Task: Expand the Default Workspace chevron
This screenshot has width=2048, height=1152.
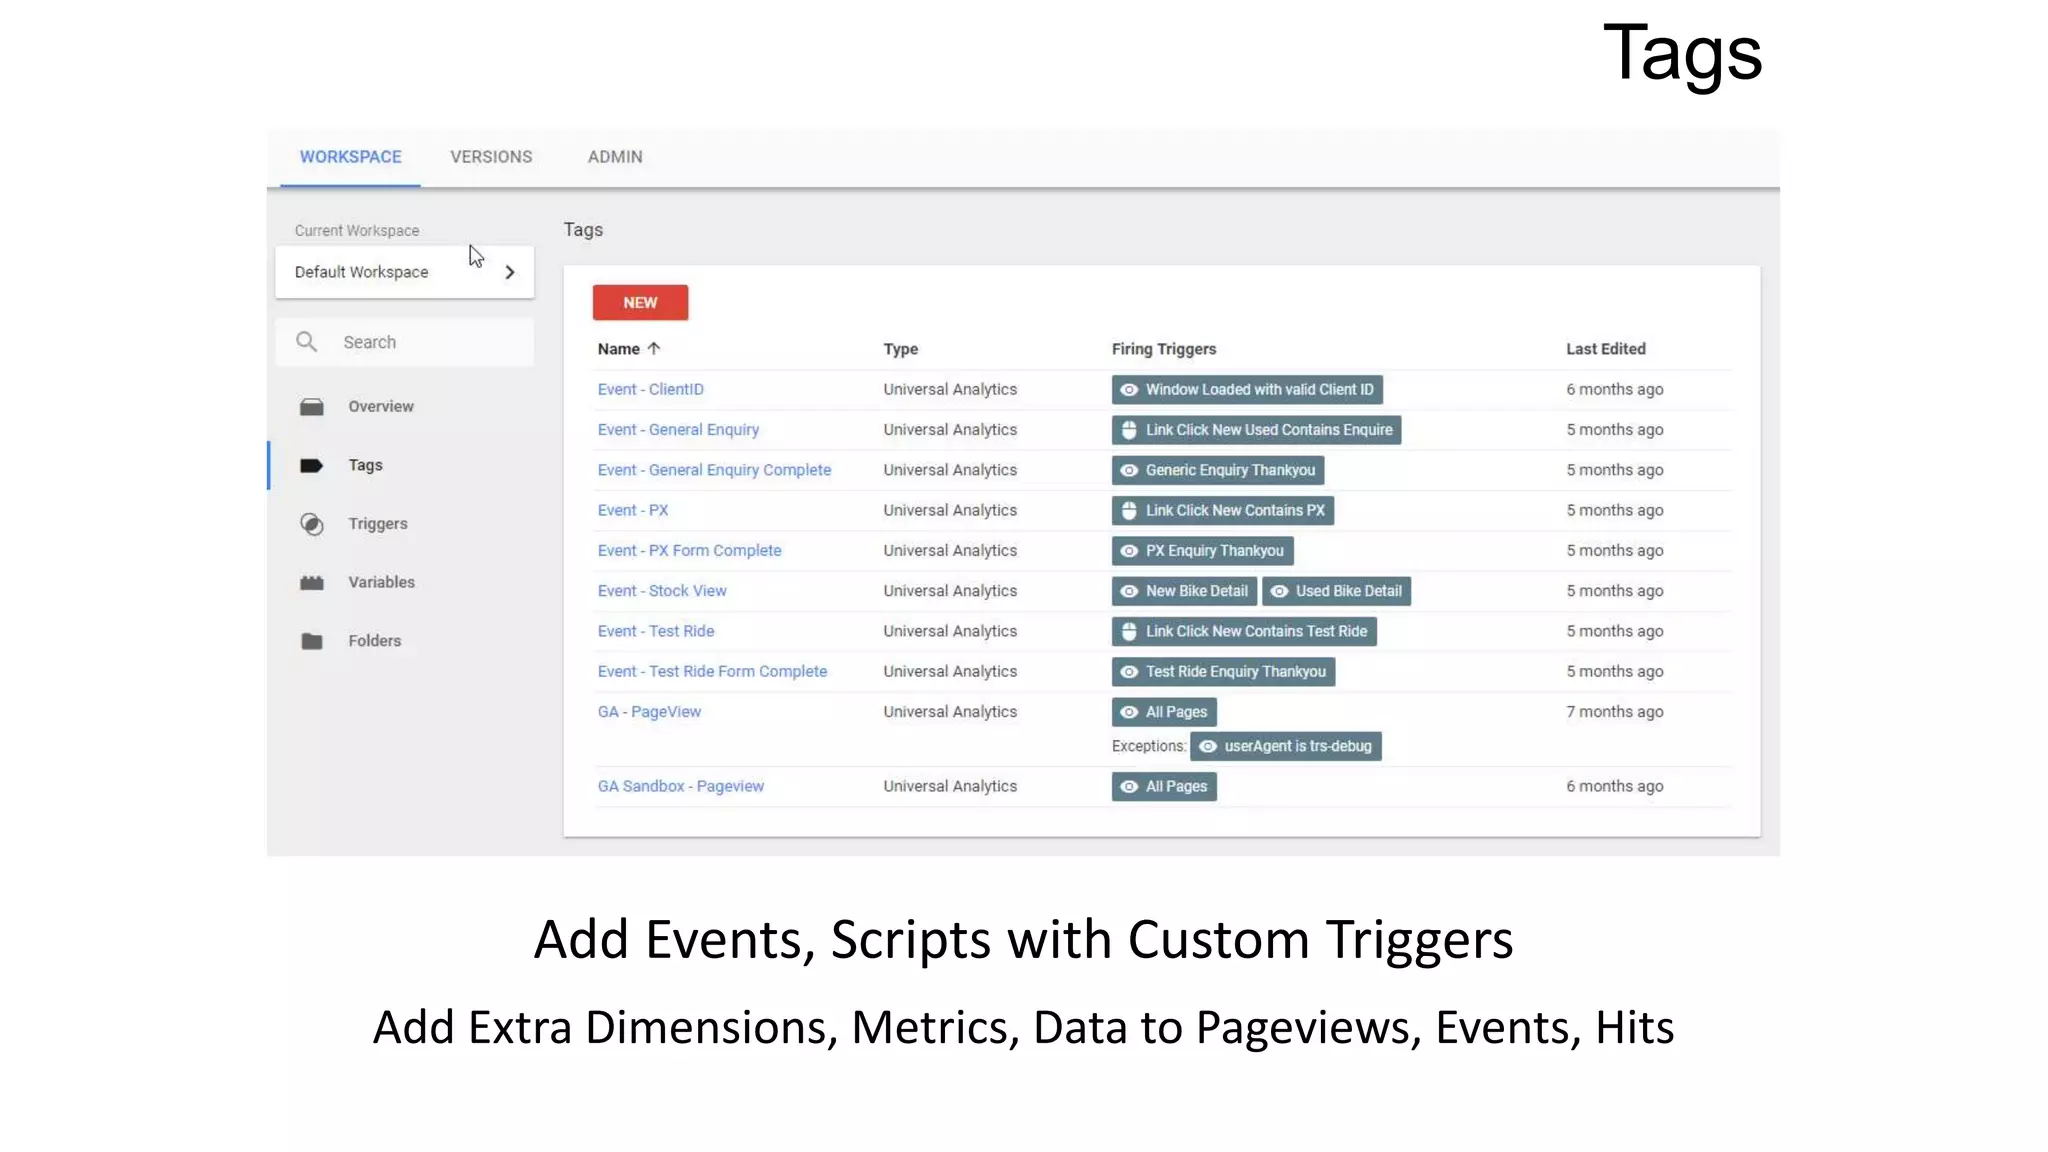Action: point(510,272)
